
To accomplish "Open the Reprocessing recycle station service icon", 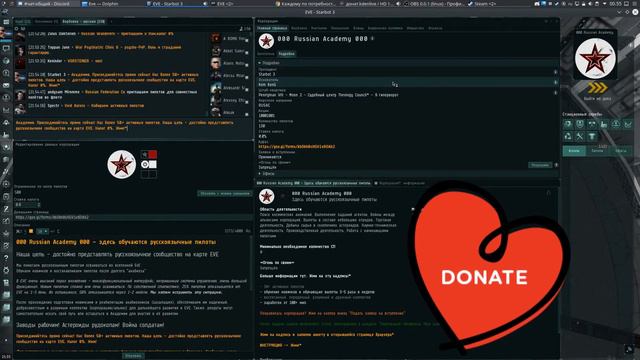I will pos(568,136).
